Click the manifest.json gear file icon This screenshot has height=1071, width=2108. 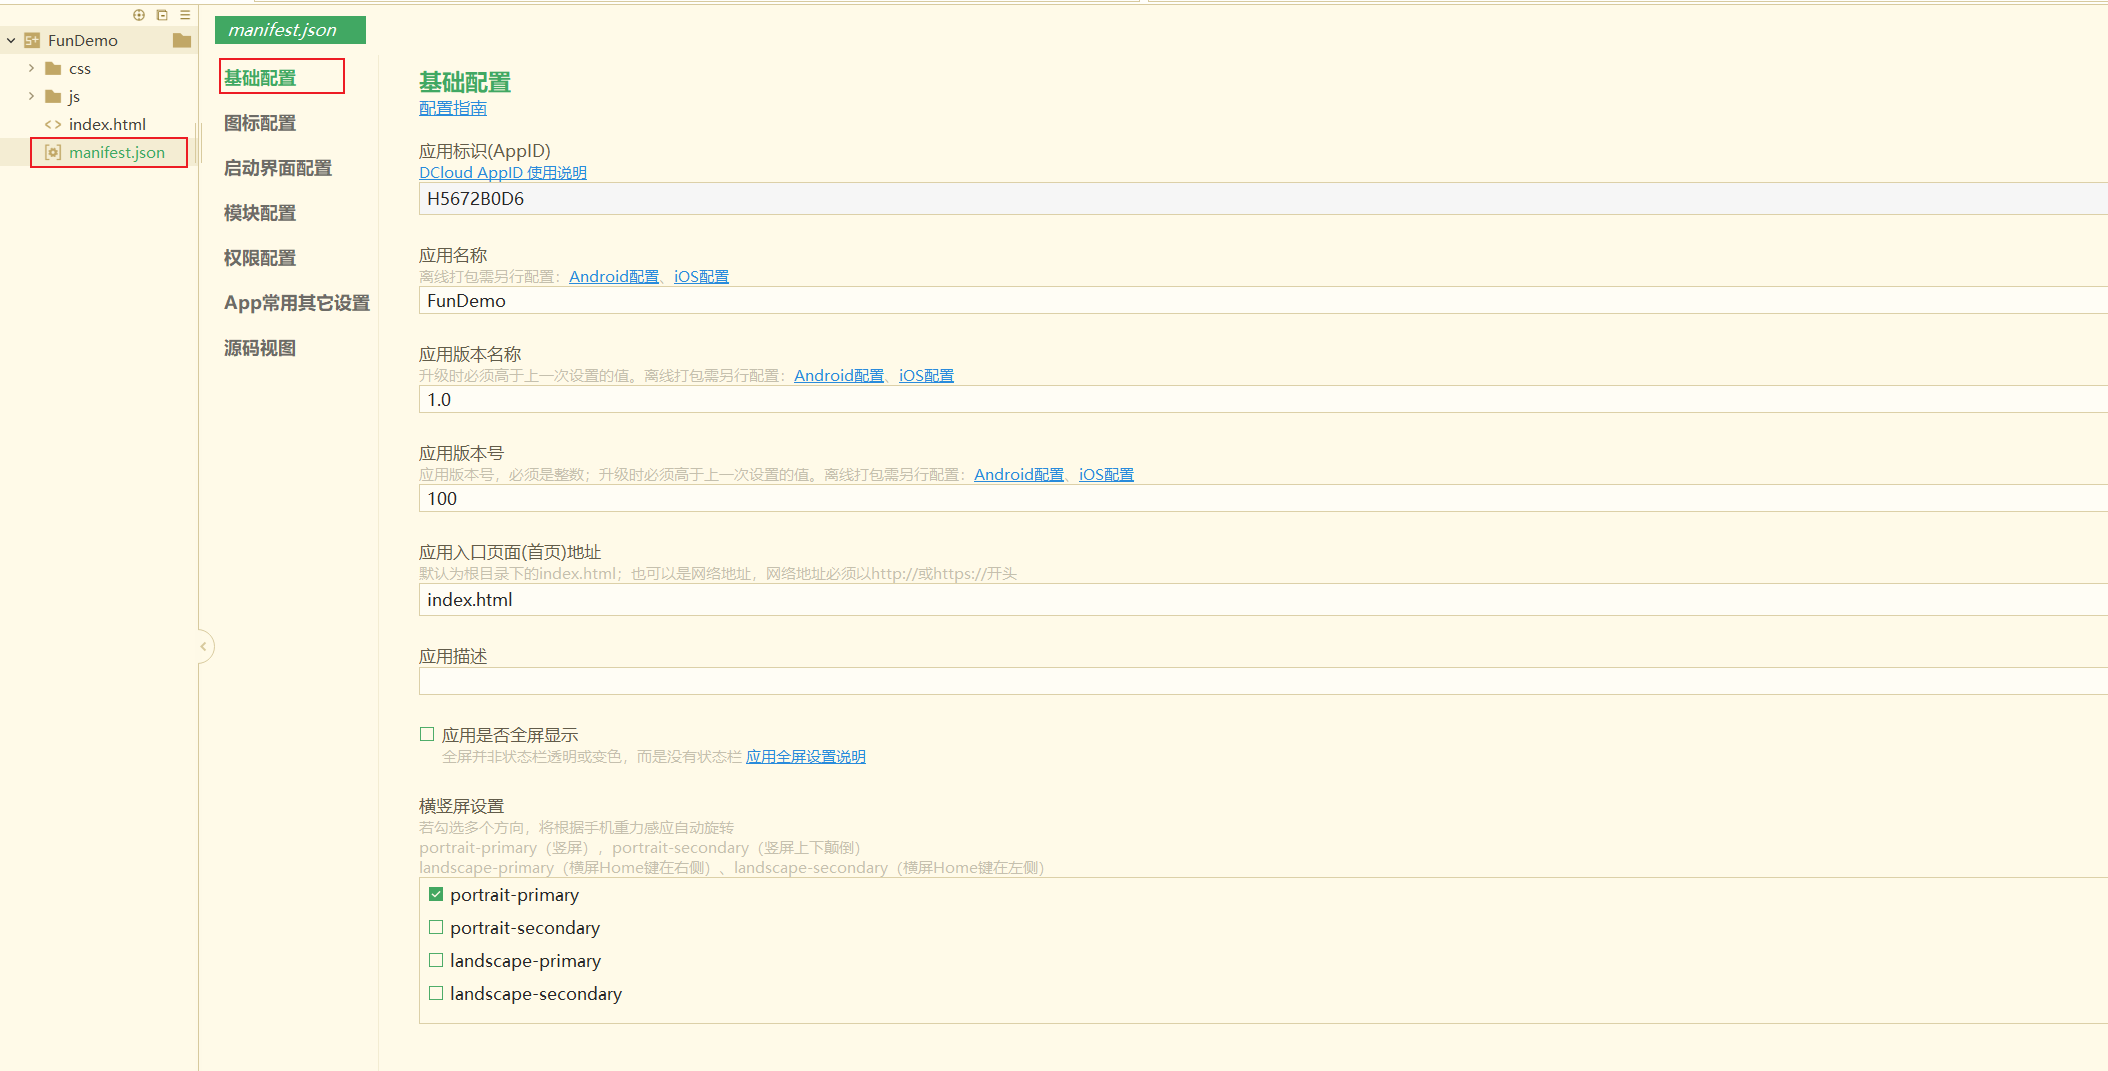coord(53,153)
